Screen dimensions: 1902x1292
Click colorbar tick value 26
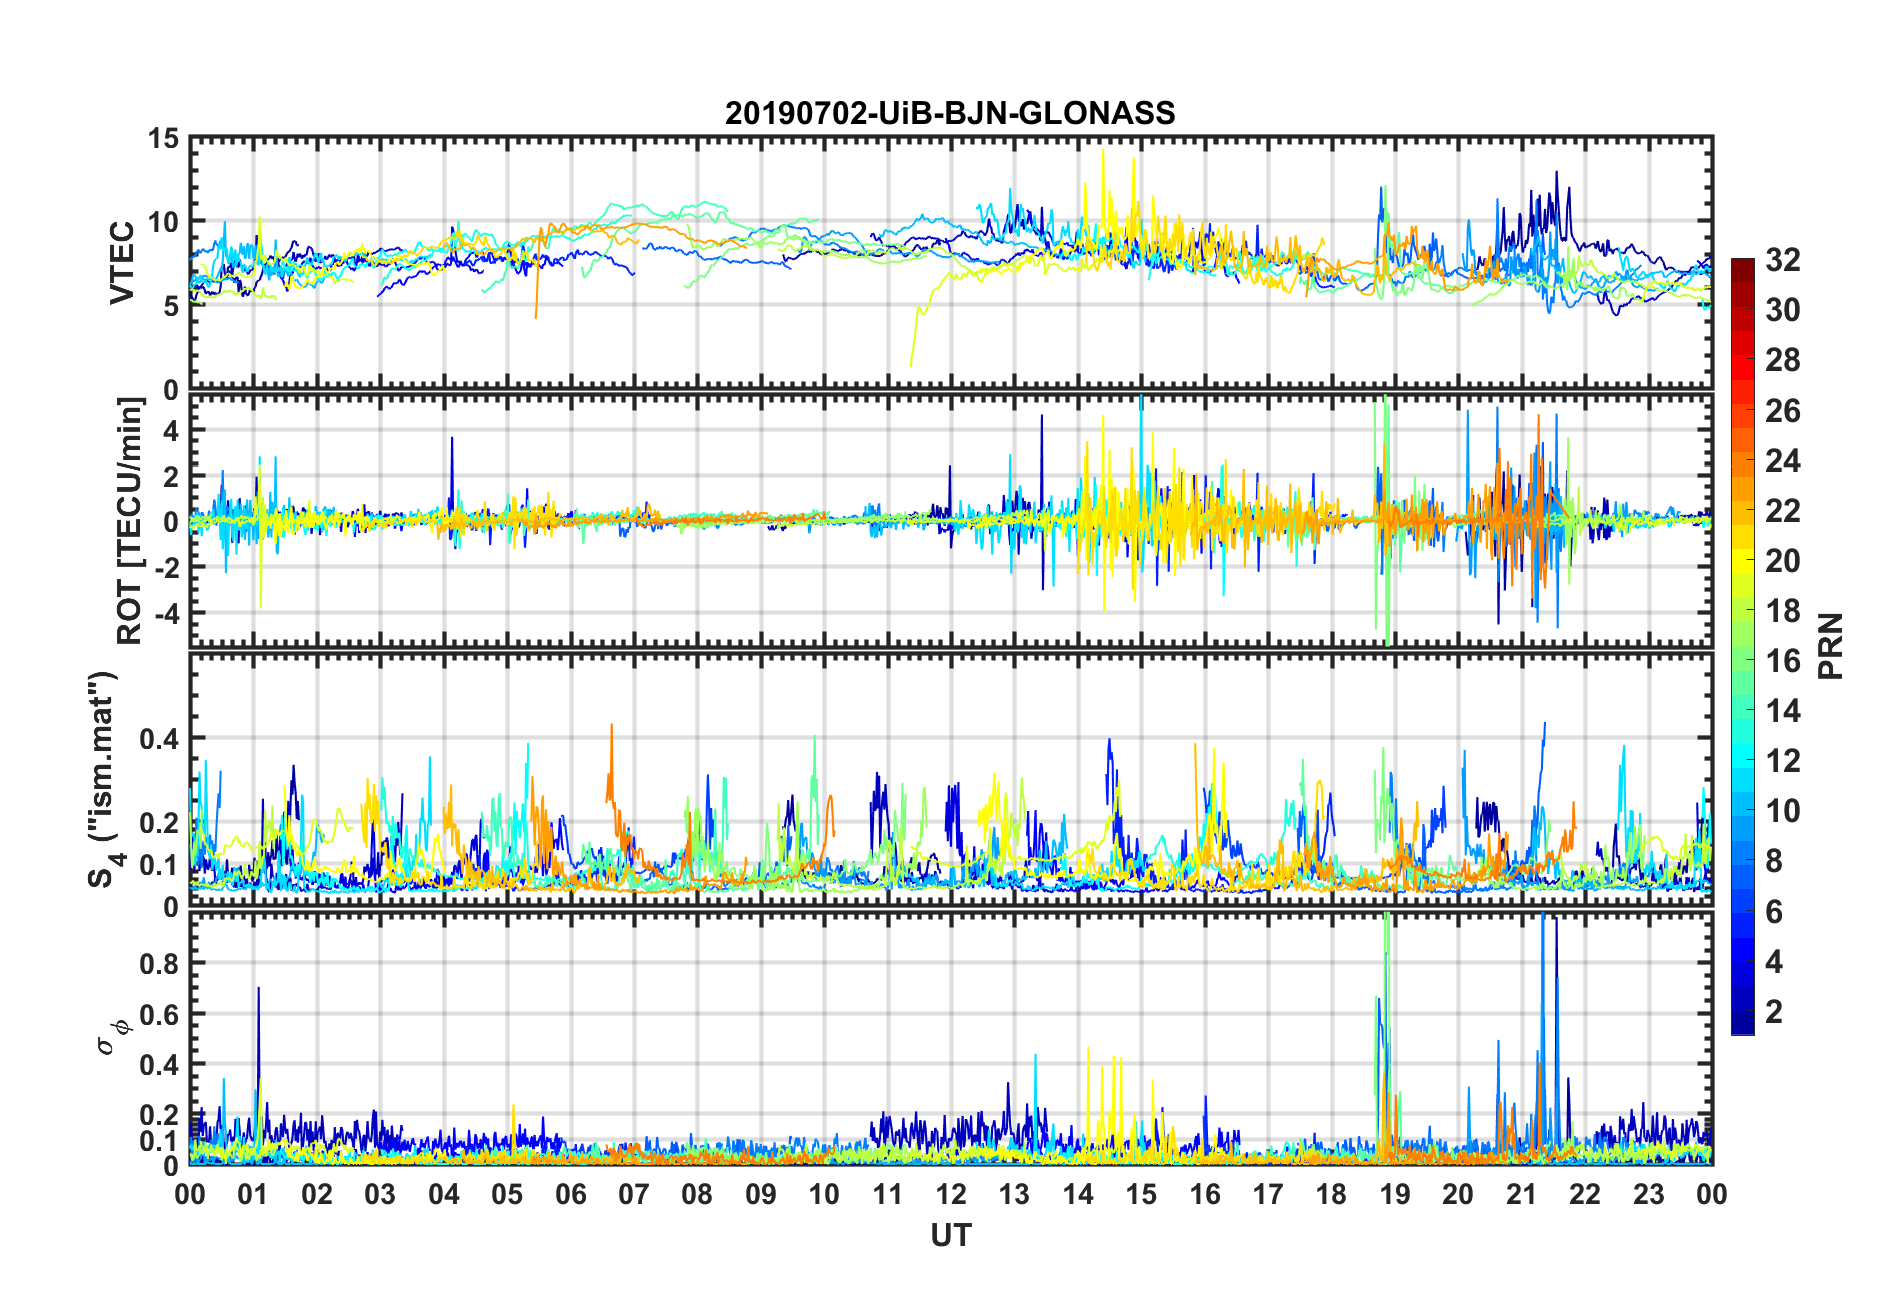pyautogui.click(x=1783, y=410)
